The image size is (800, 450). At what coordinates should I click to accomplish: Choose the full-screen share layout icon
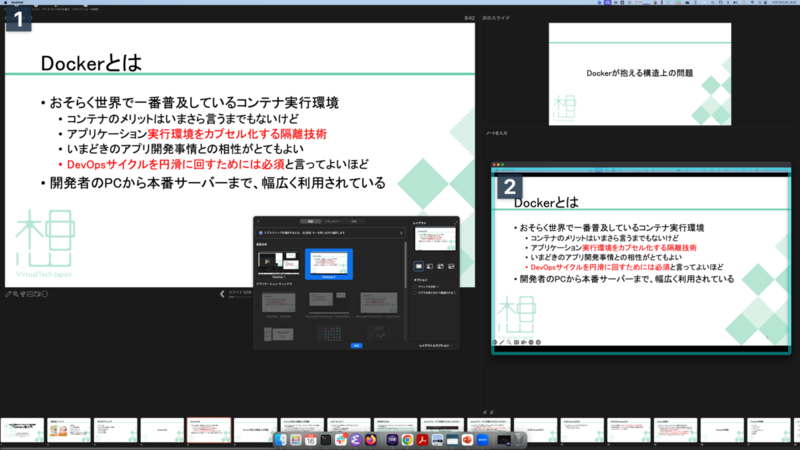coord(418,266)
